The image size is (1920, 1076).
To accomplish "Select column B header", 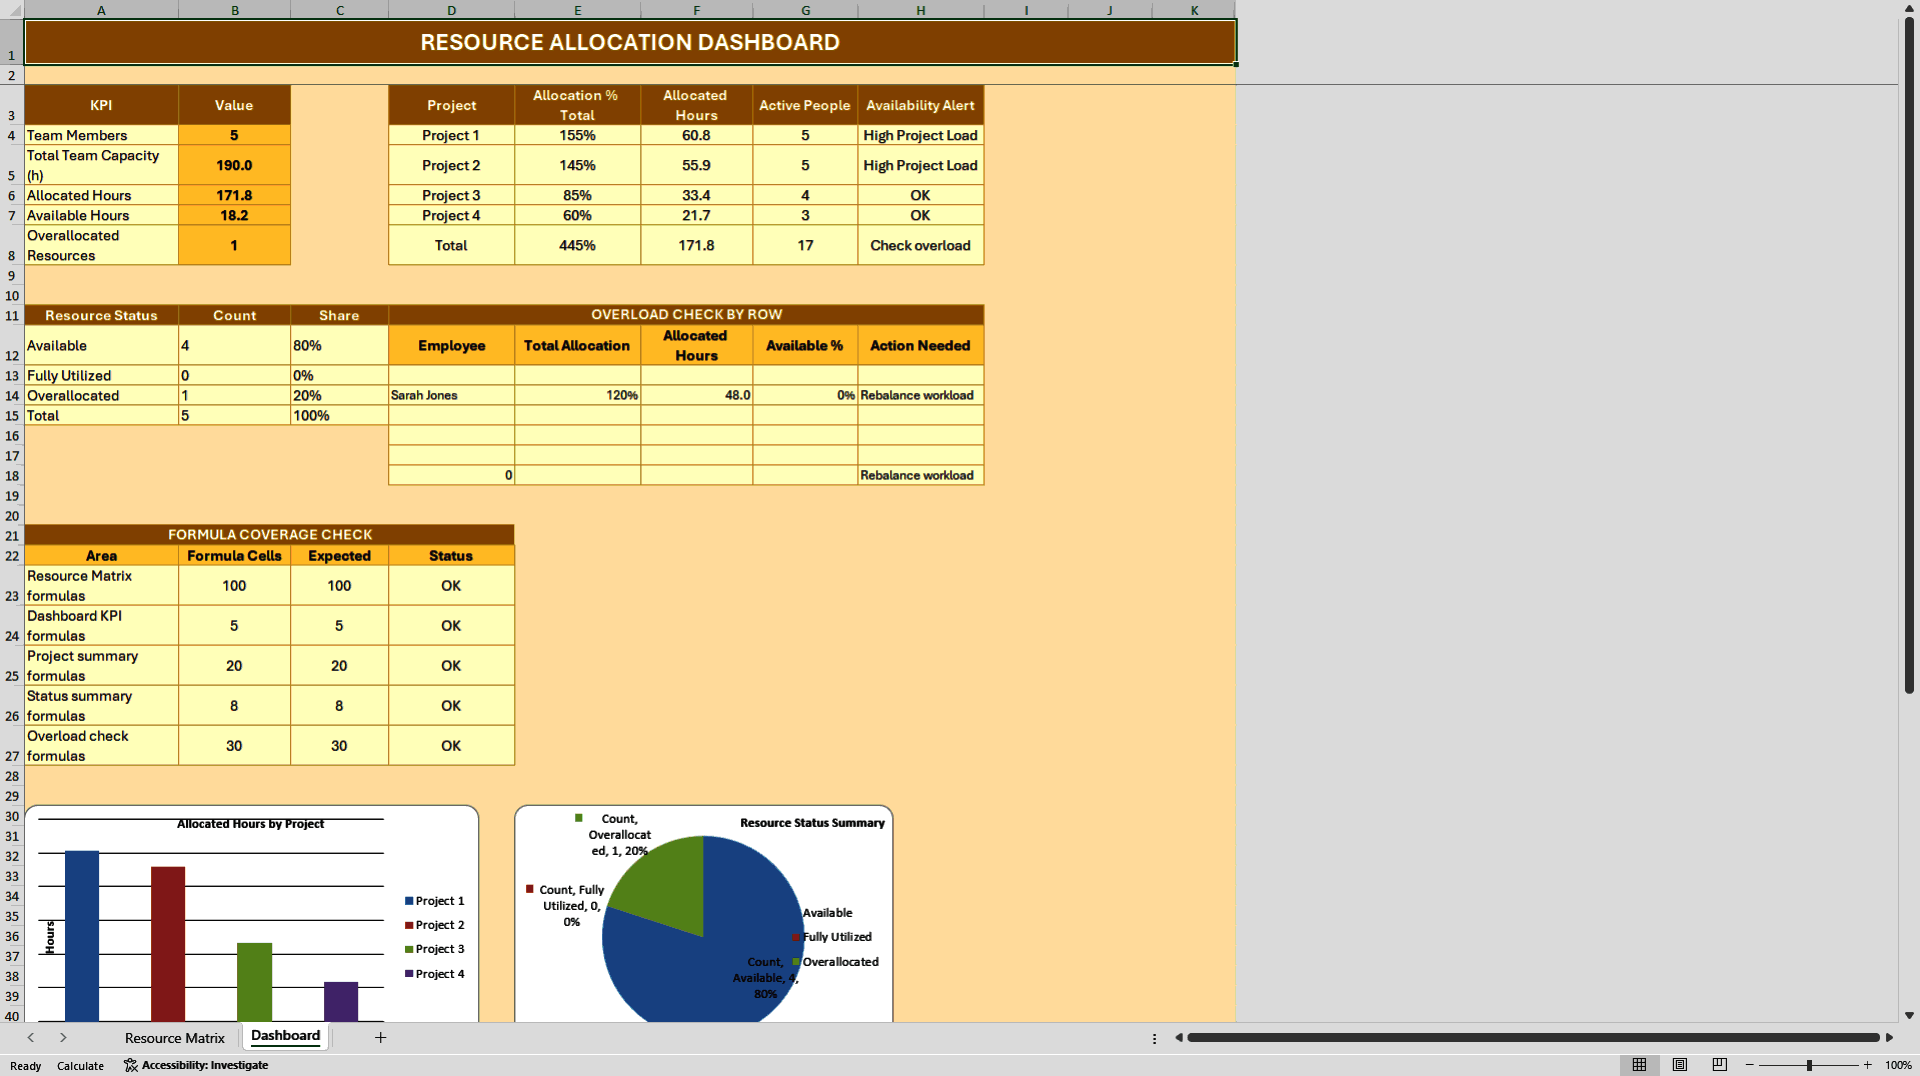I will tap(234, 10).
